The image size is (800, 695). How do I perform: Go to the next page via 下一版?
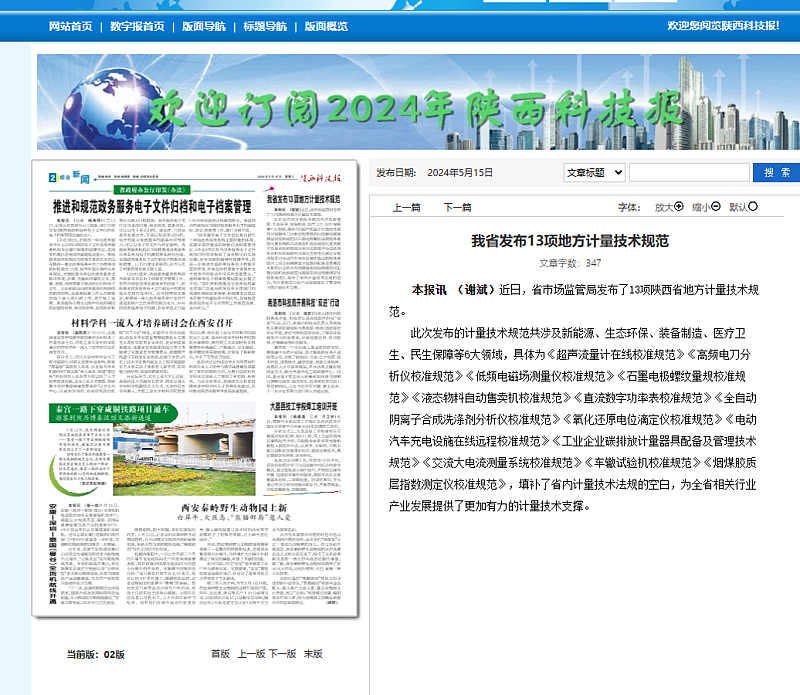282,654
